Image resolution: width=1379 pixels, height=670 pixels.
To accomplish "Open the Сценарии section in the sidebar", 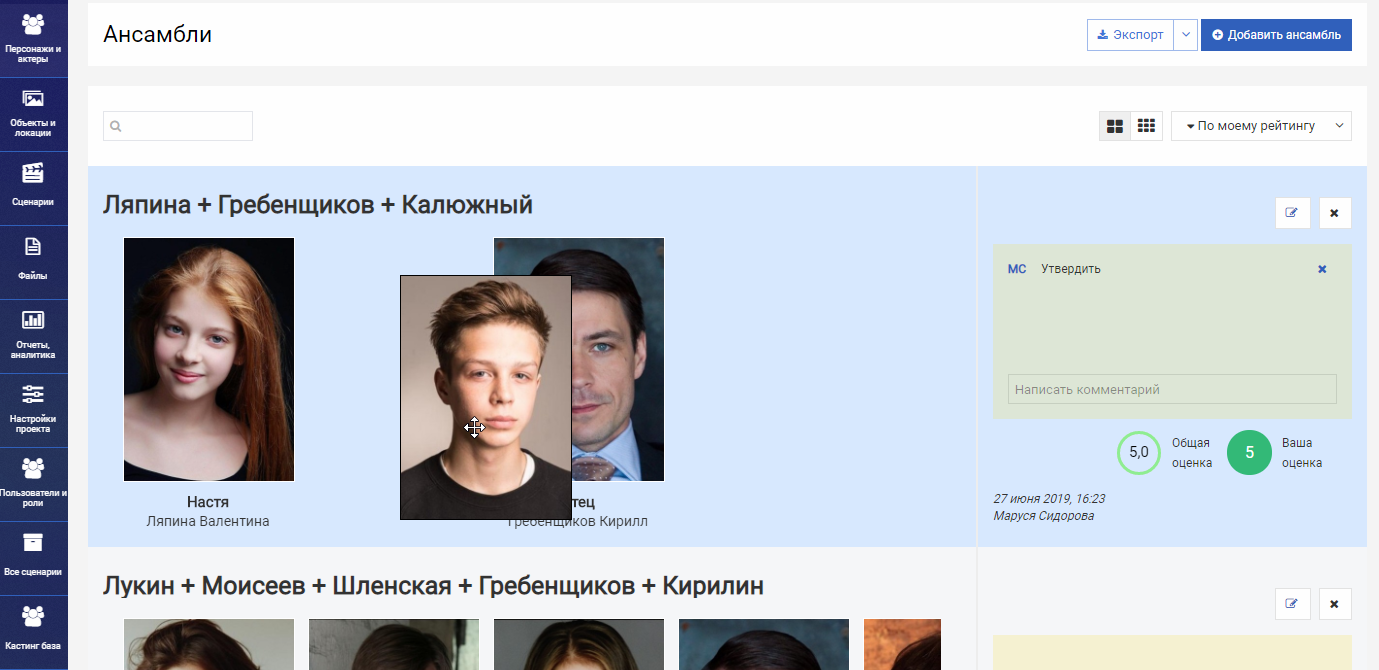I will click(x=33, y=188).
